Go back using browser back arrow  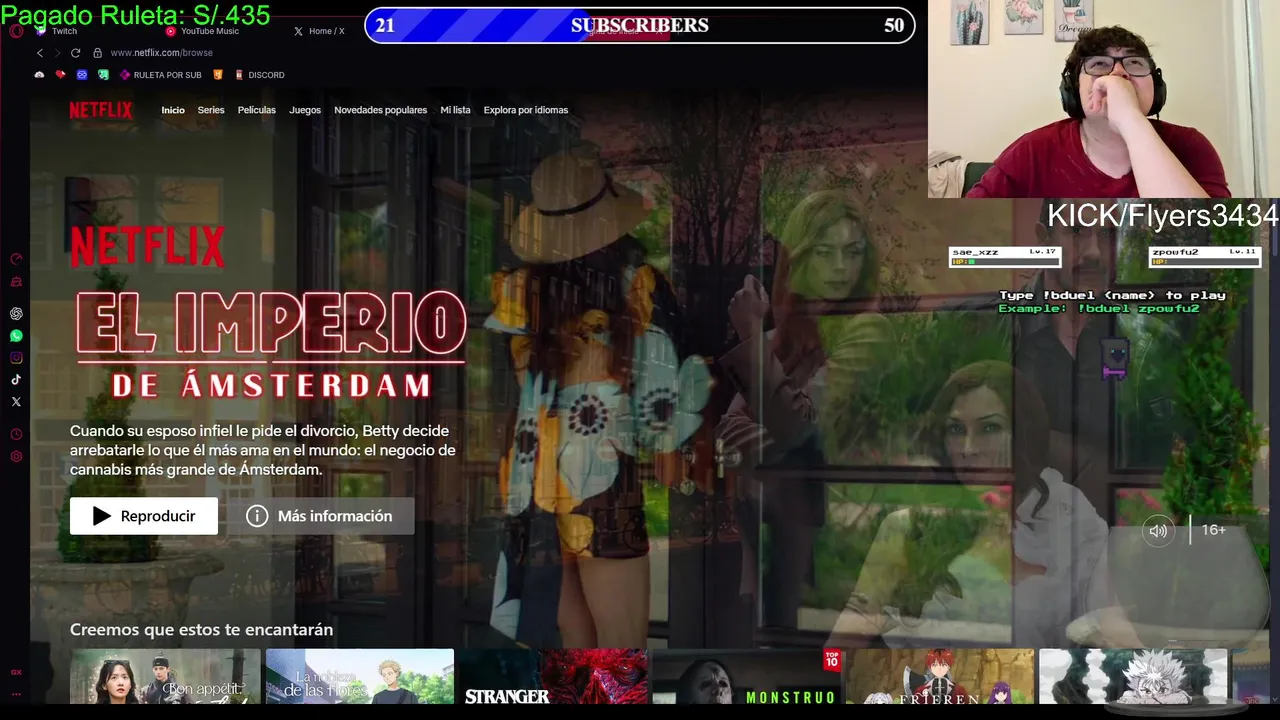tap(40, 53)
